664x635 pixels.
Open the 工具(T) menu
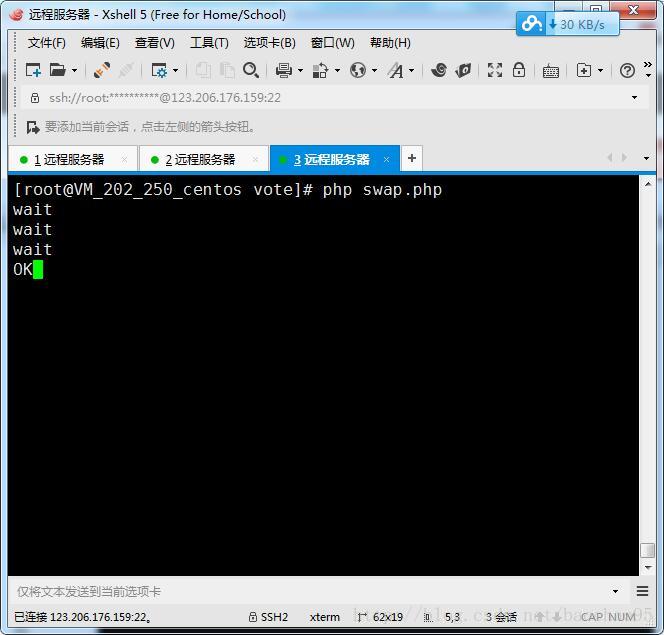(209, 43)
